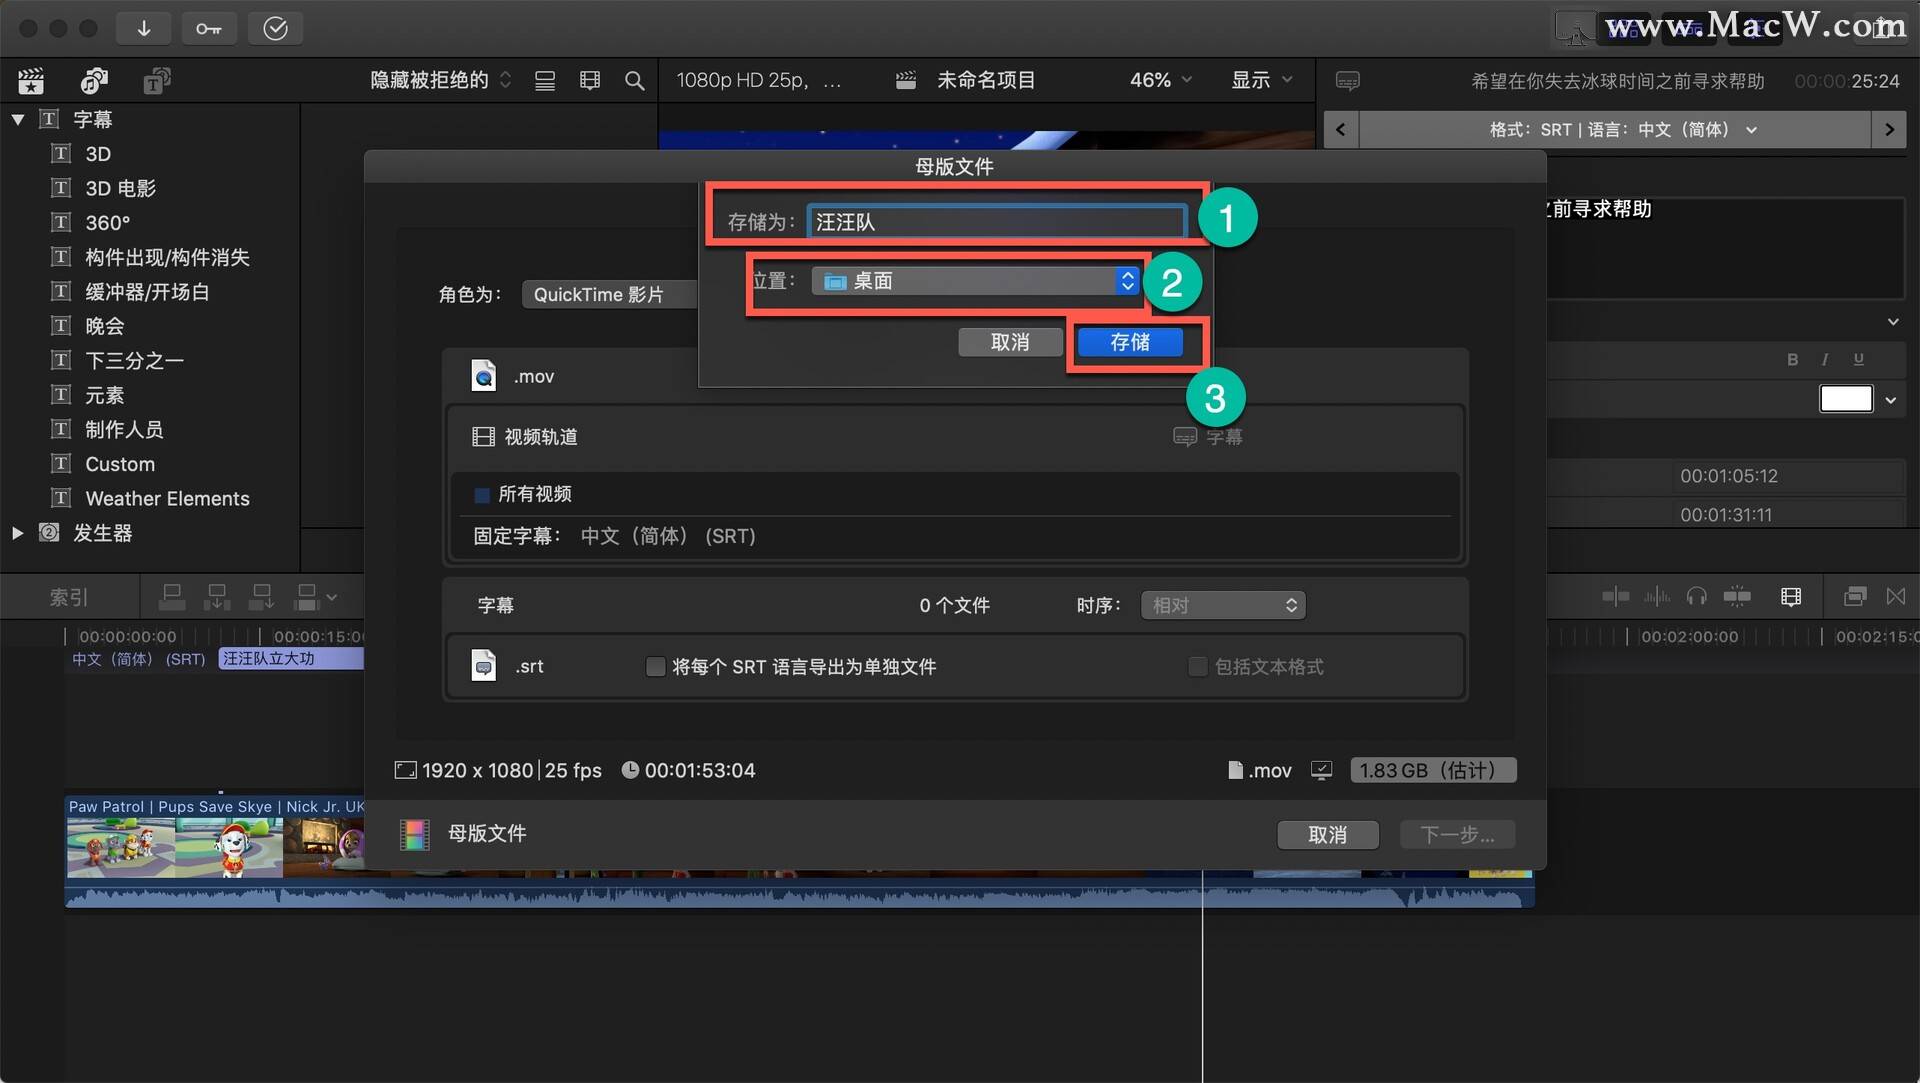Select the Weather Elements category

tap(167, 498)
